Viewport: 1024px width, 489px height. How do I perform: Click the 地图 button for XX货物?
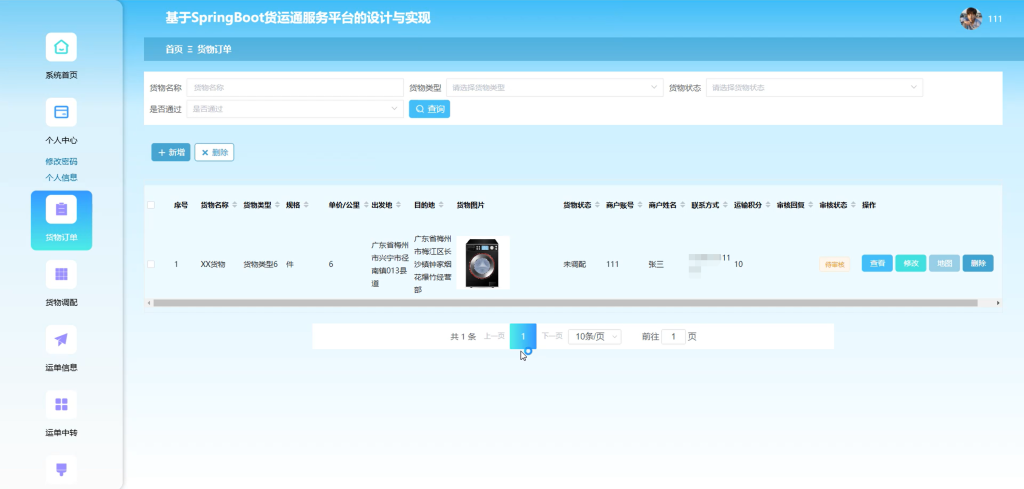coord(944,264)
